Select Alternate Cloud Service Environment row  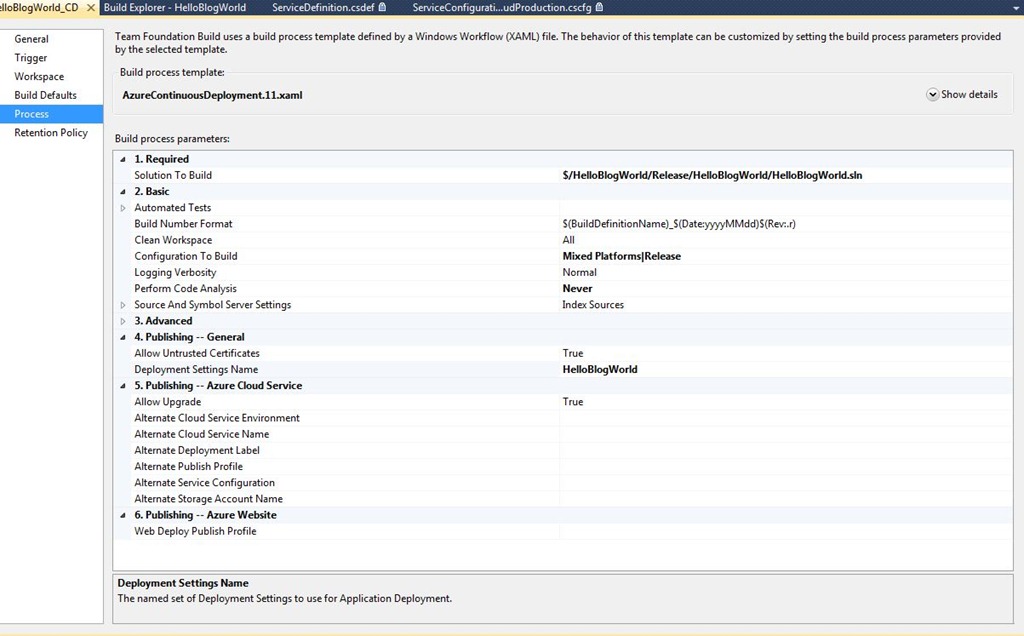(217, 418)
